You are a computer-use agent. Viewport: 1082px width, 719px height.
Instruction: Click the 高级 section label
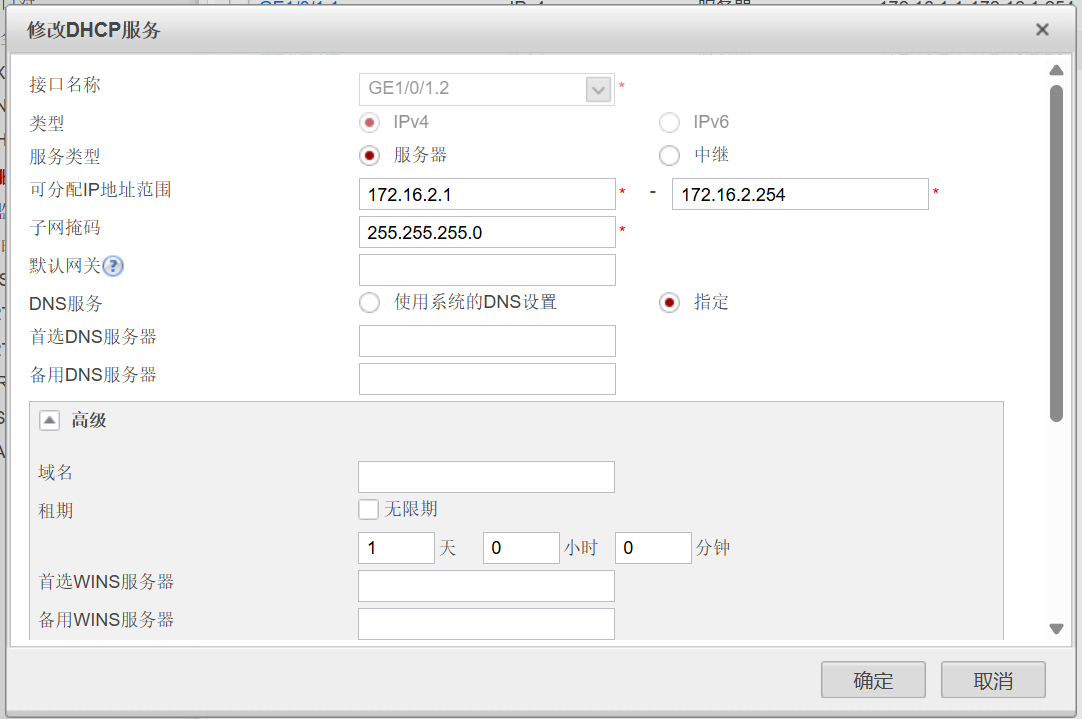click(89, 420)
